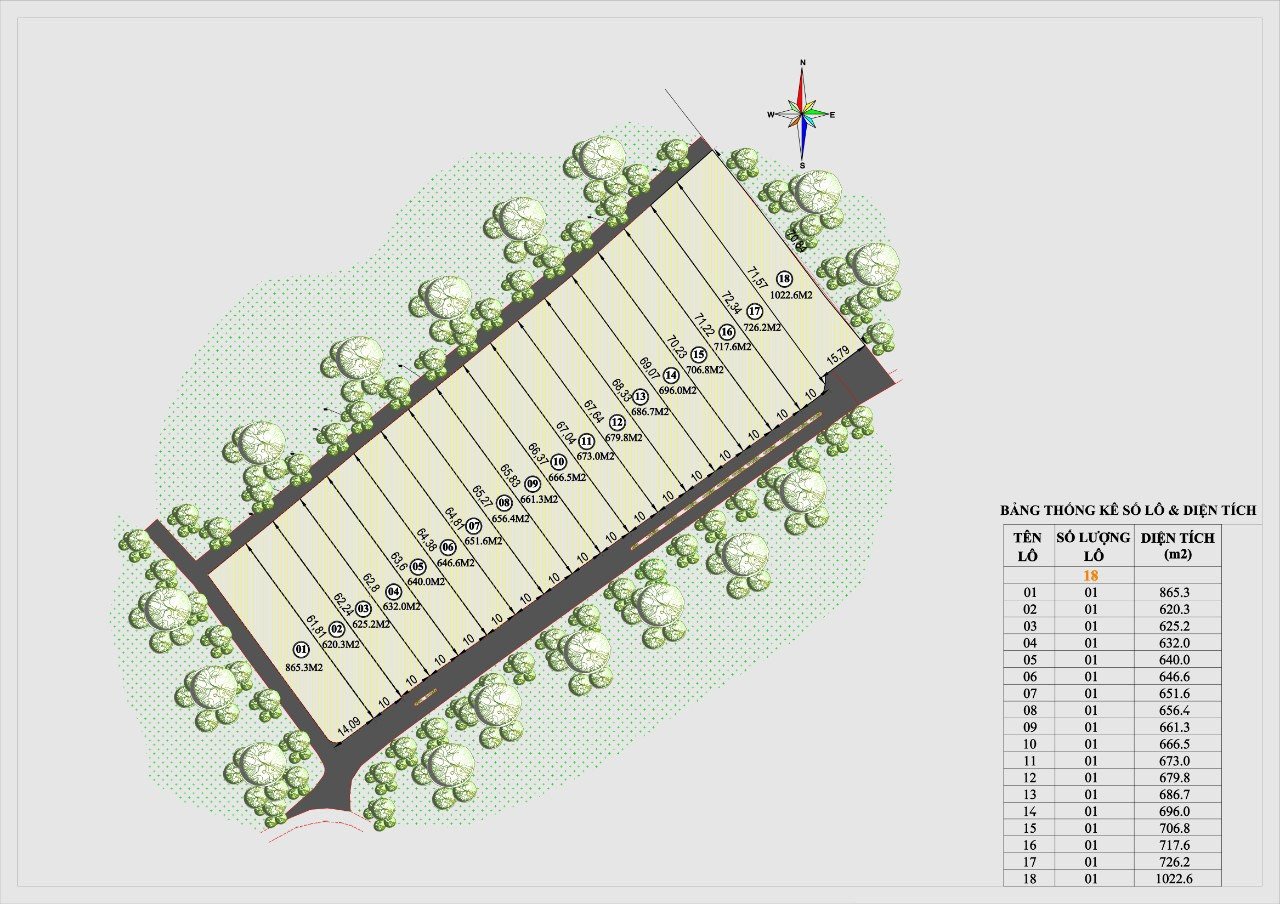Select circled lot marker 08 on the map

[x=504, y=503]
